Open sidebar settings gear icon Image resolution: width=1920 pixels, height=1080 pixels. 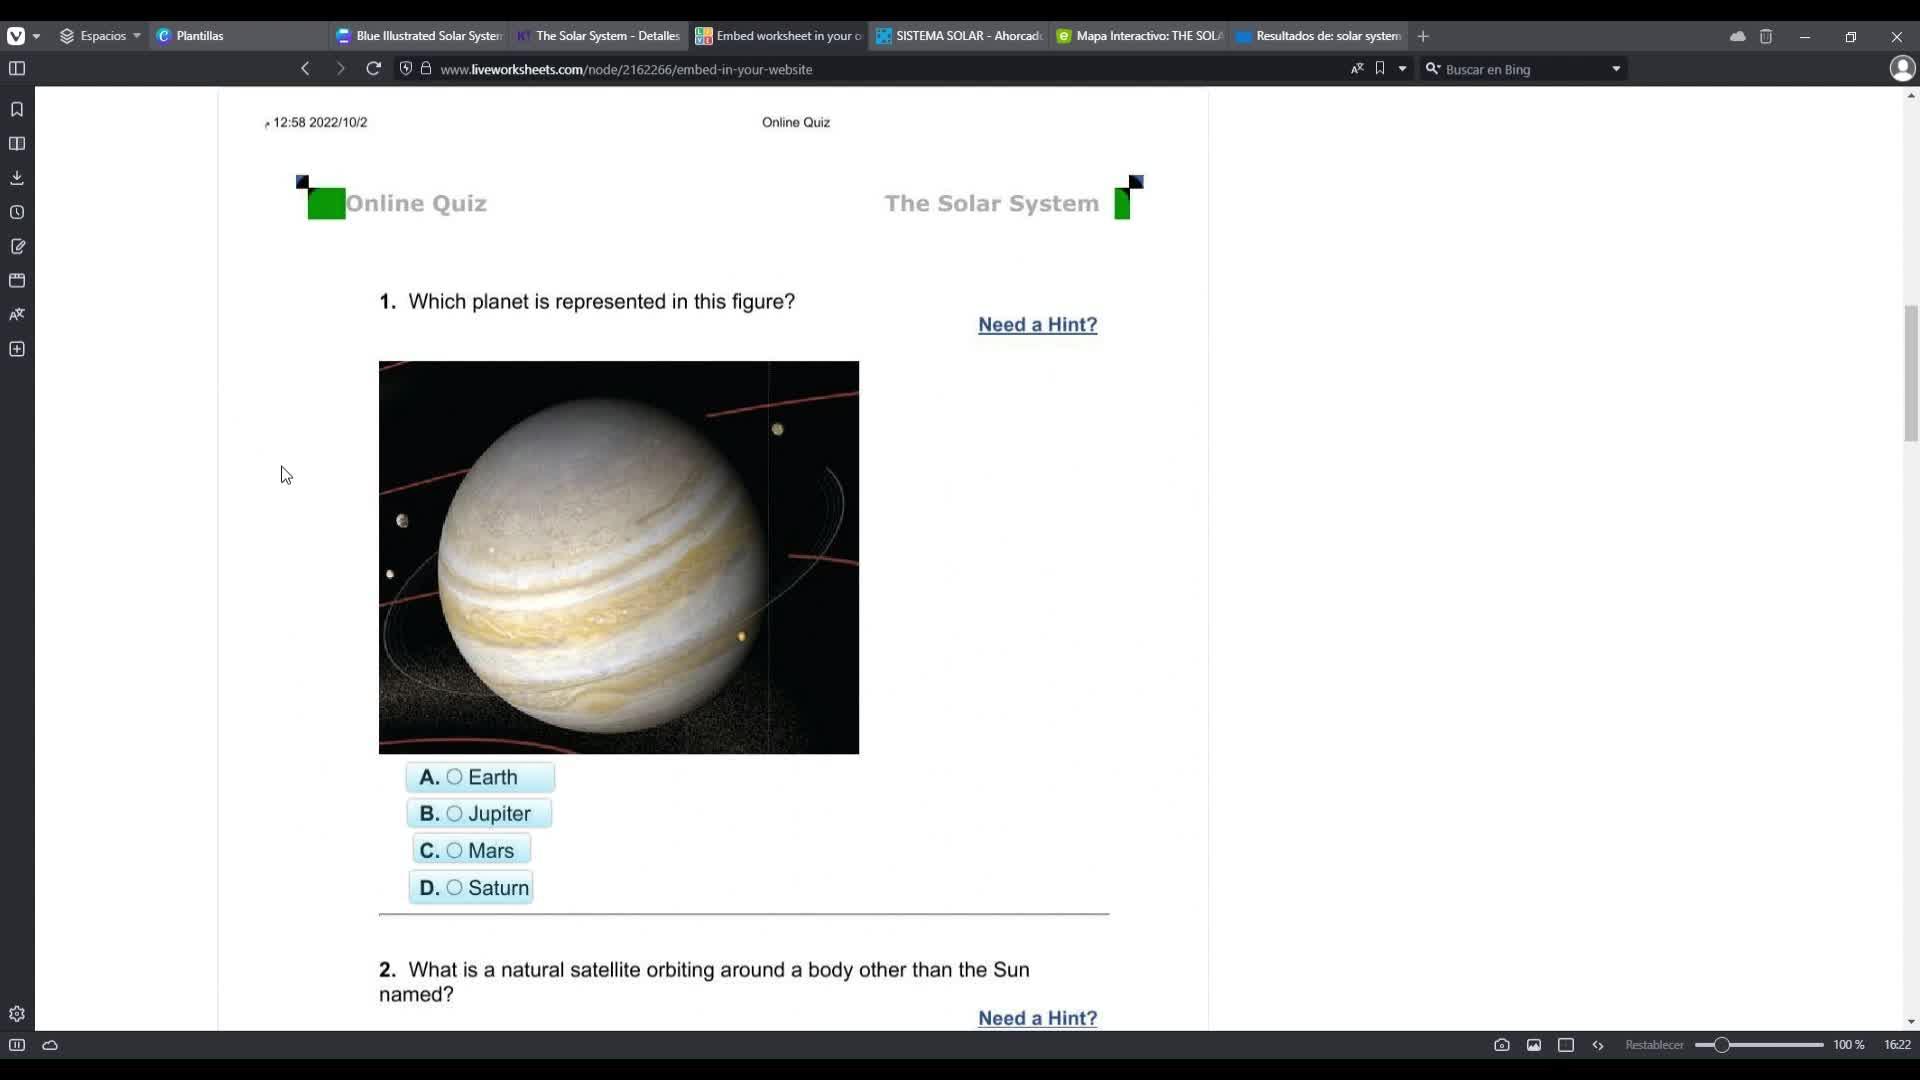[x=17, y=1014]
